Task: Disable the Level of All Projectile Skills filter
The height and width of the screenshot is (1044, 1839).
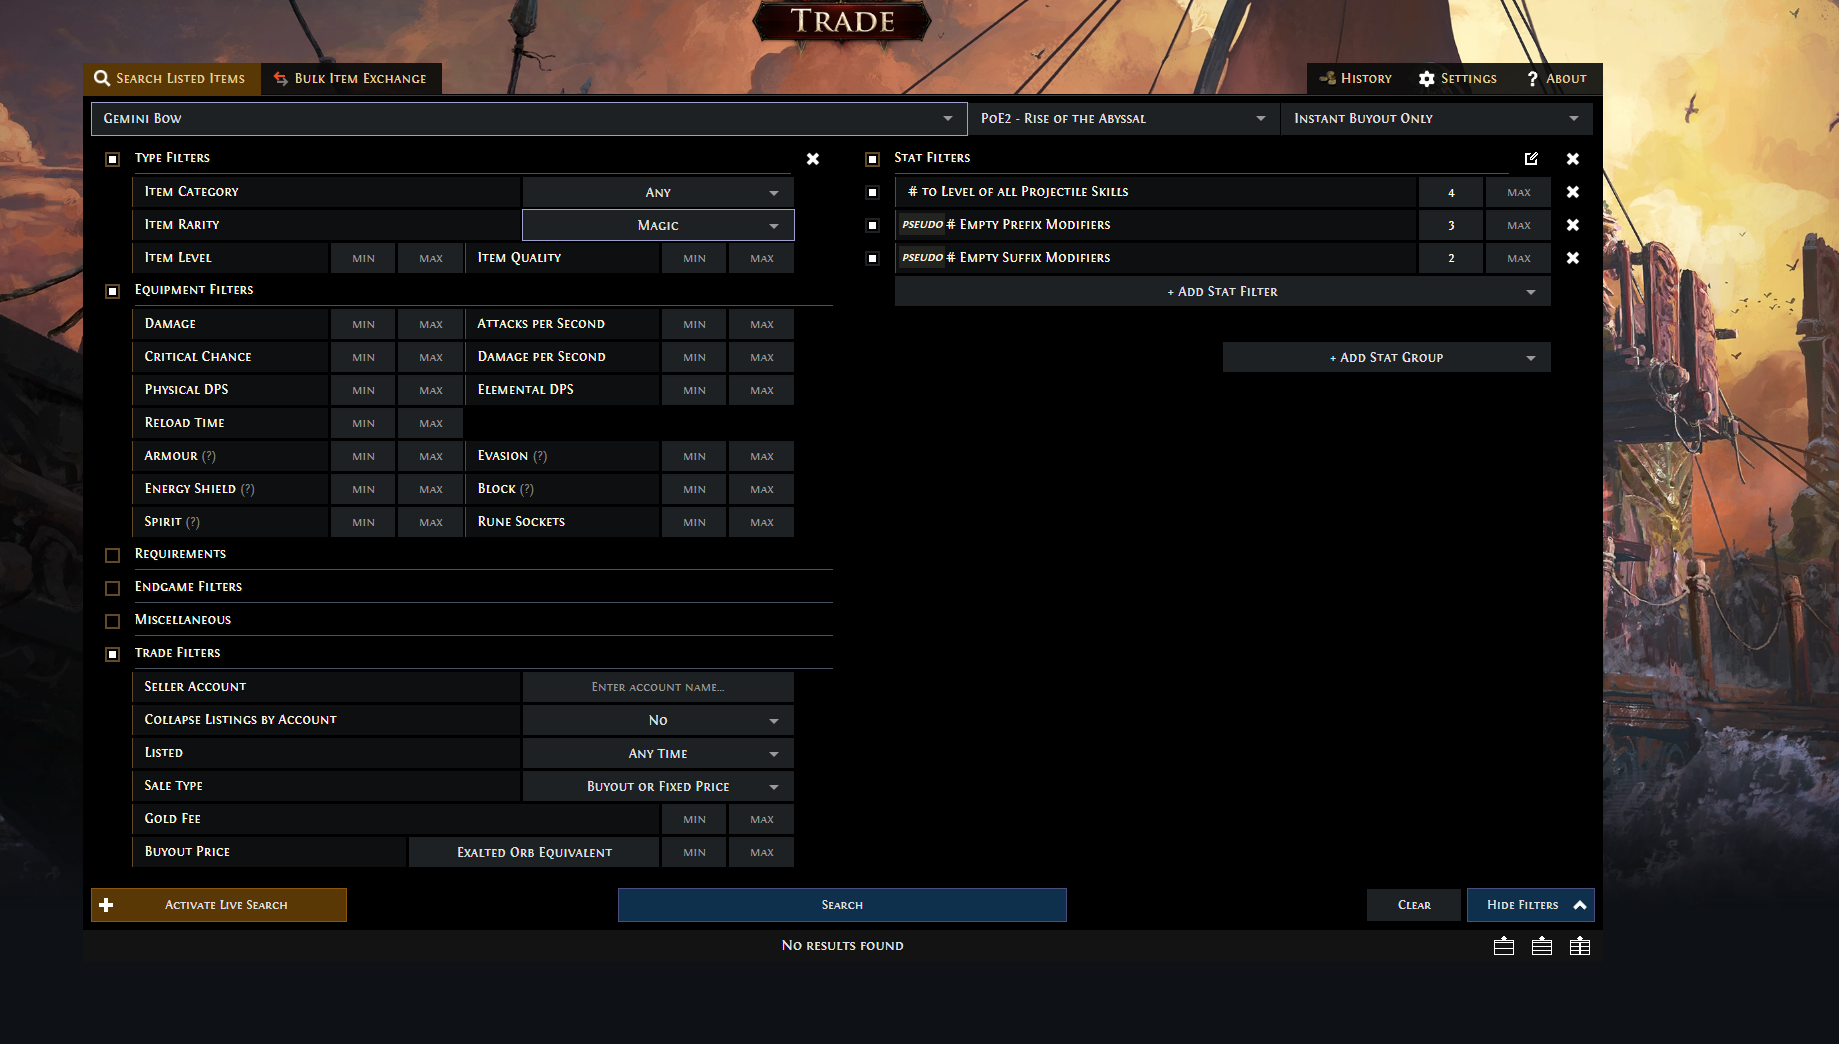Action: [872, 192]
